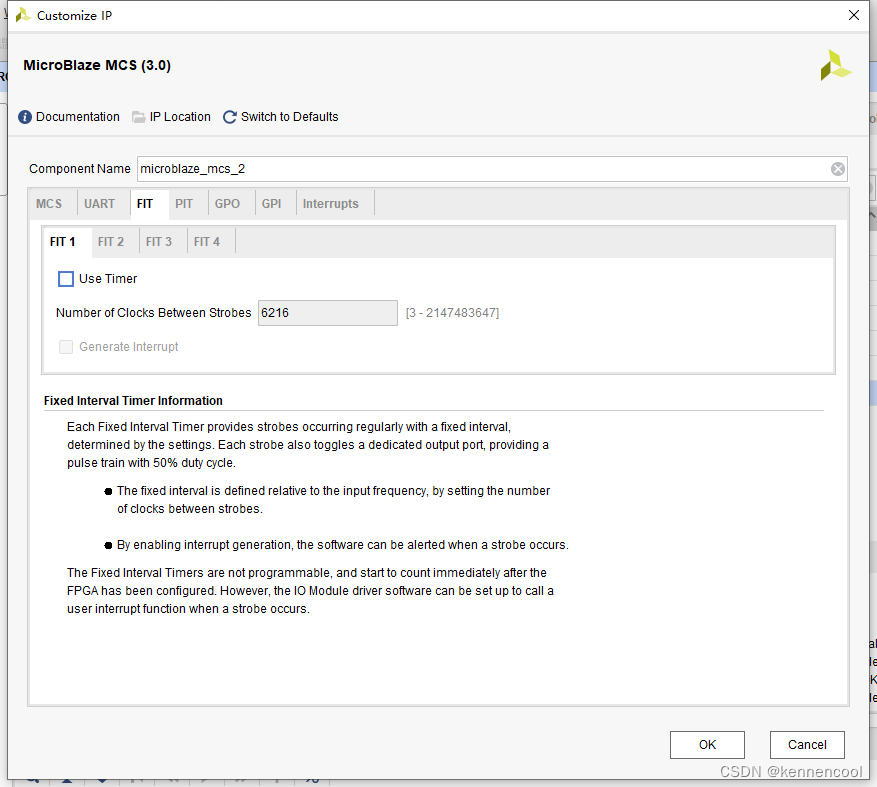Select the FIT 1 sub-tab
877x787 pixels.
(x=63, y=242)
